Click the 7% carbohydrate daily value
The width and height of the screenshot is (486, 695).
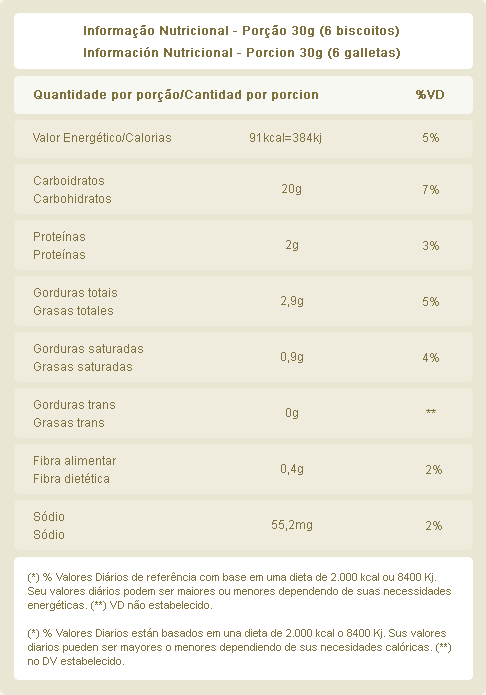tap(431, 190)
